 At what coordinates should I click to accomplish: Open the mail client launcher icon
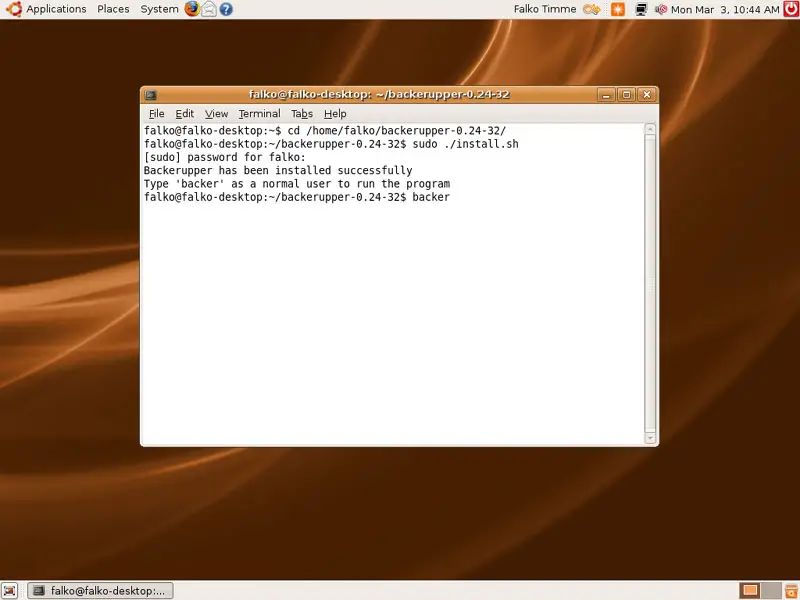[209, 9]
